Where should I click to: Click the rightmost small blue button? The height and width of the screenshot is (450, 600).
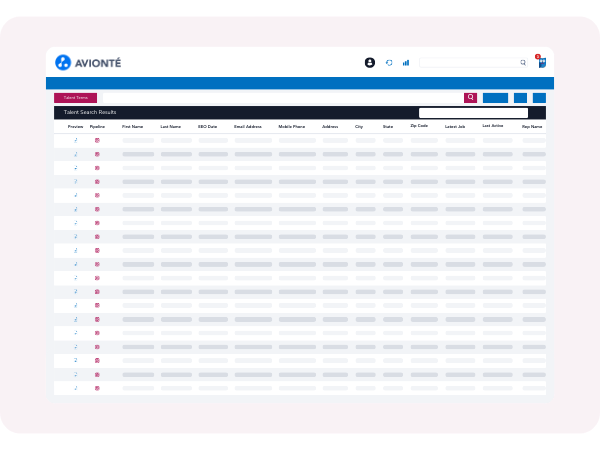pos(539,98)
